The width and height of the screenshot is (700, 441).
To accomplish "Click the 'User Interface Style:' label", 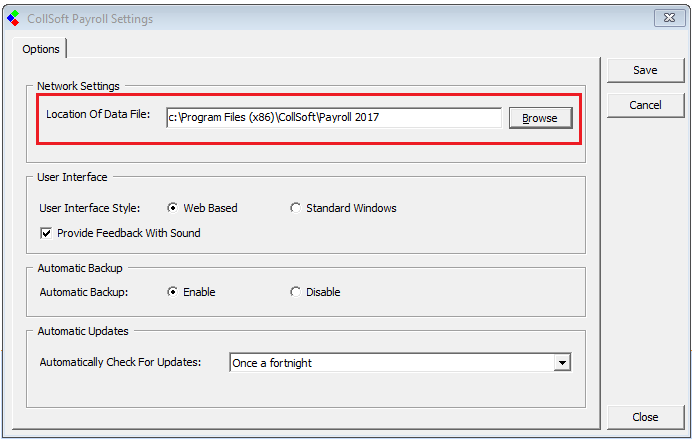I will click(x=90, y=208).
